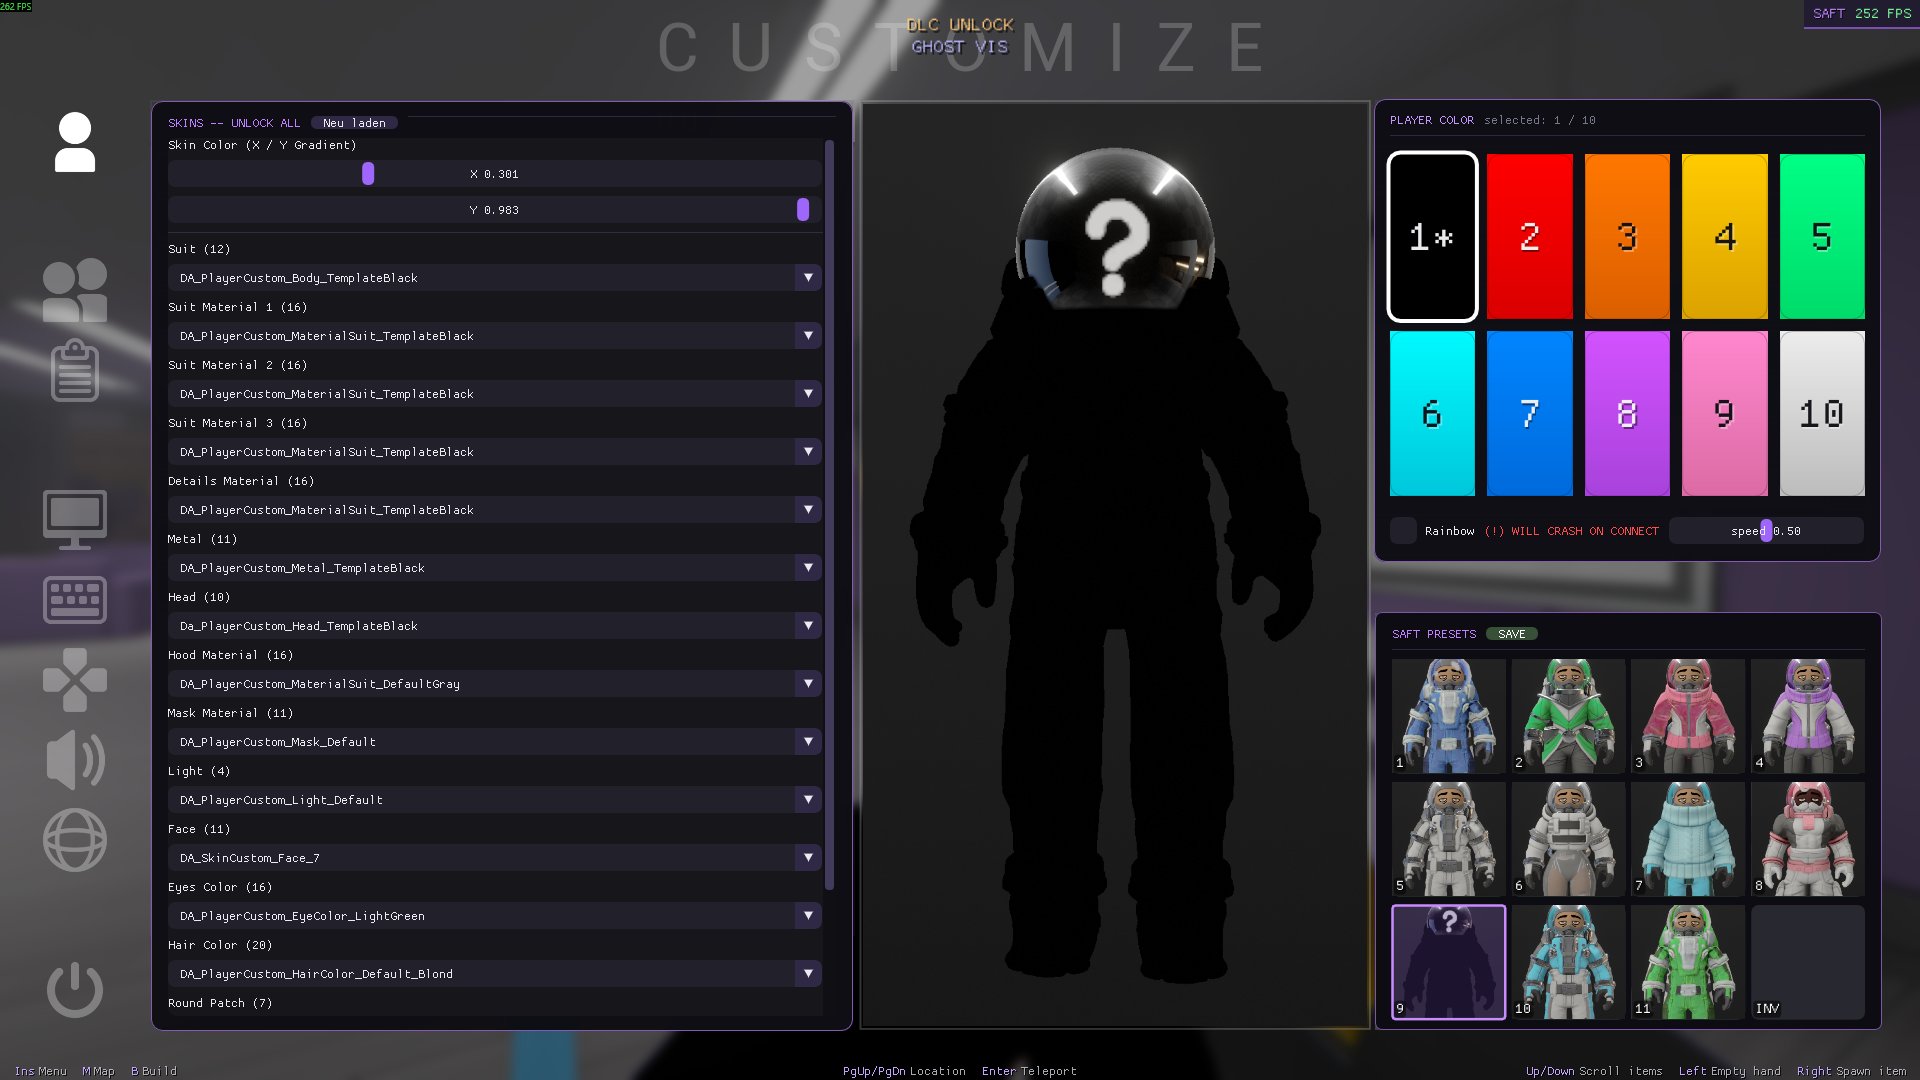Expand the Suit Material 2 dropdown

point(495,394)
